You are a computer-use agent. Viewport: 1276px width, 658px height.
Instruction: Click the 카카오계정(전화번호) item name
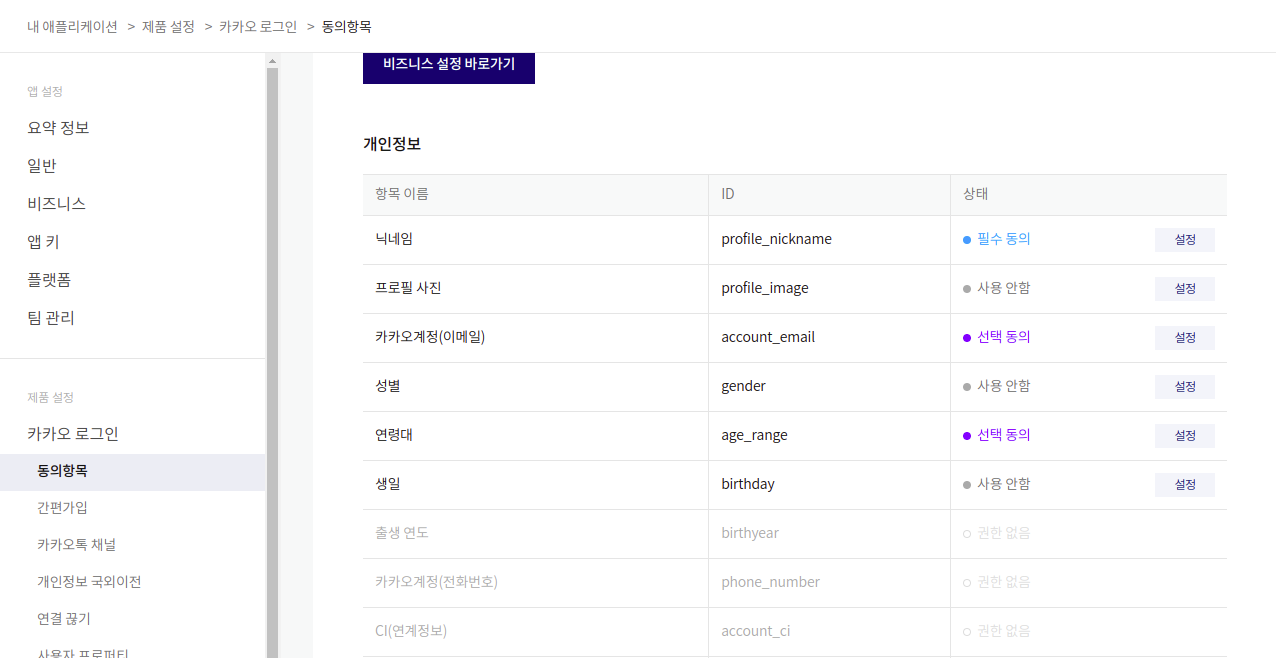pos(437,582)
